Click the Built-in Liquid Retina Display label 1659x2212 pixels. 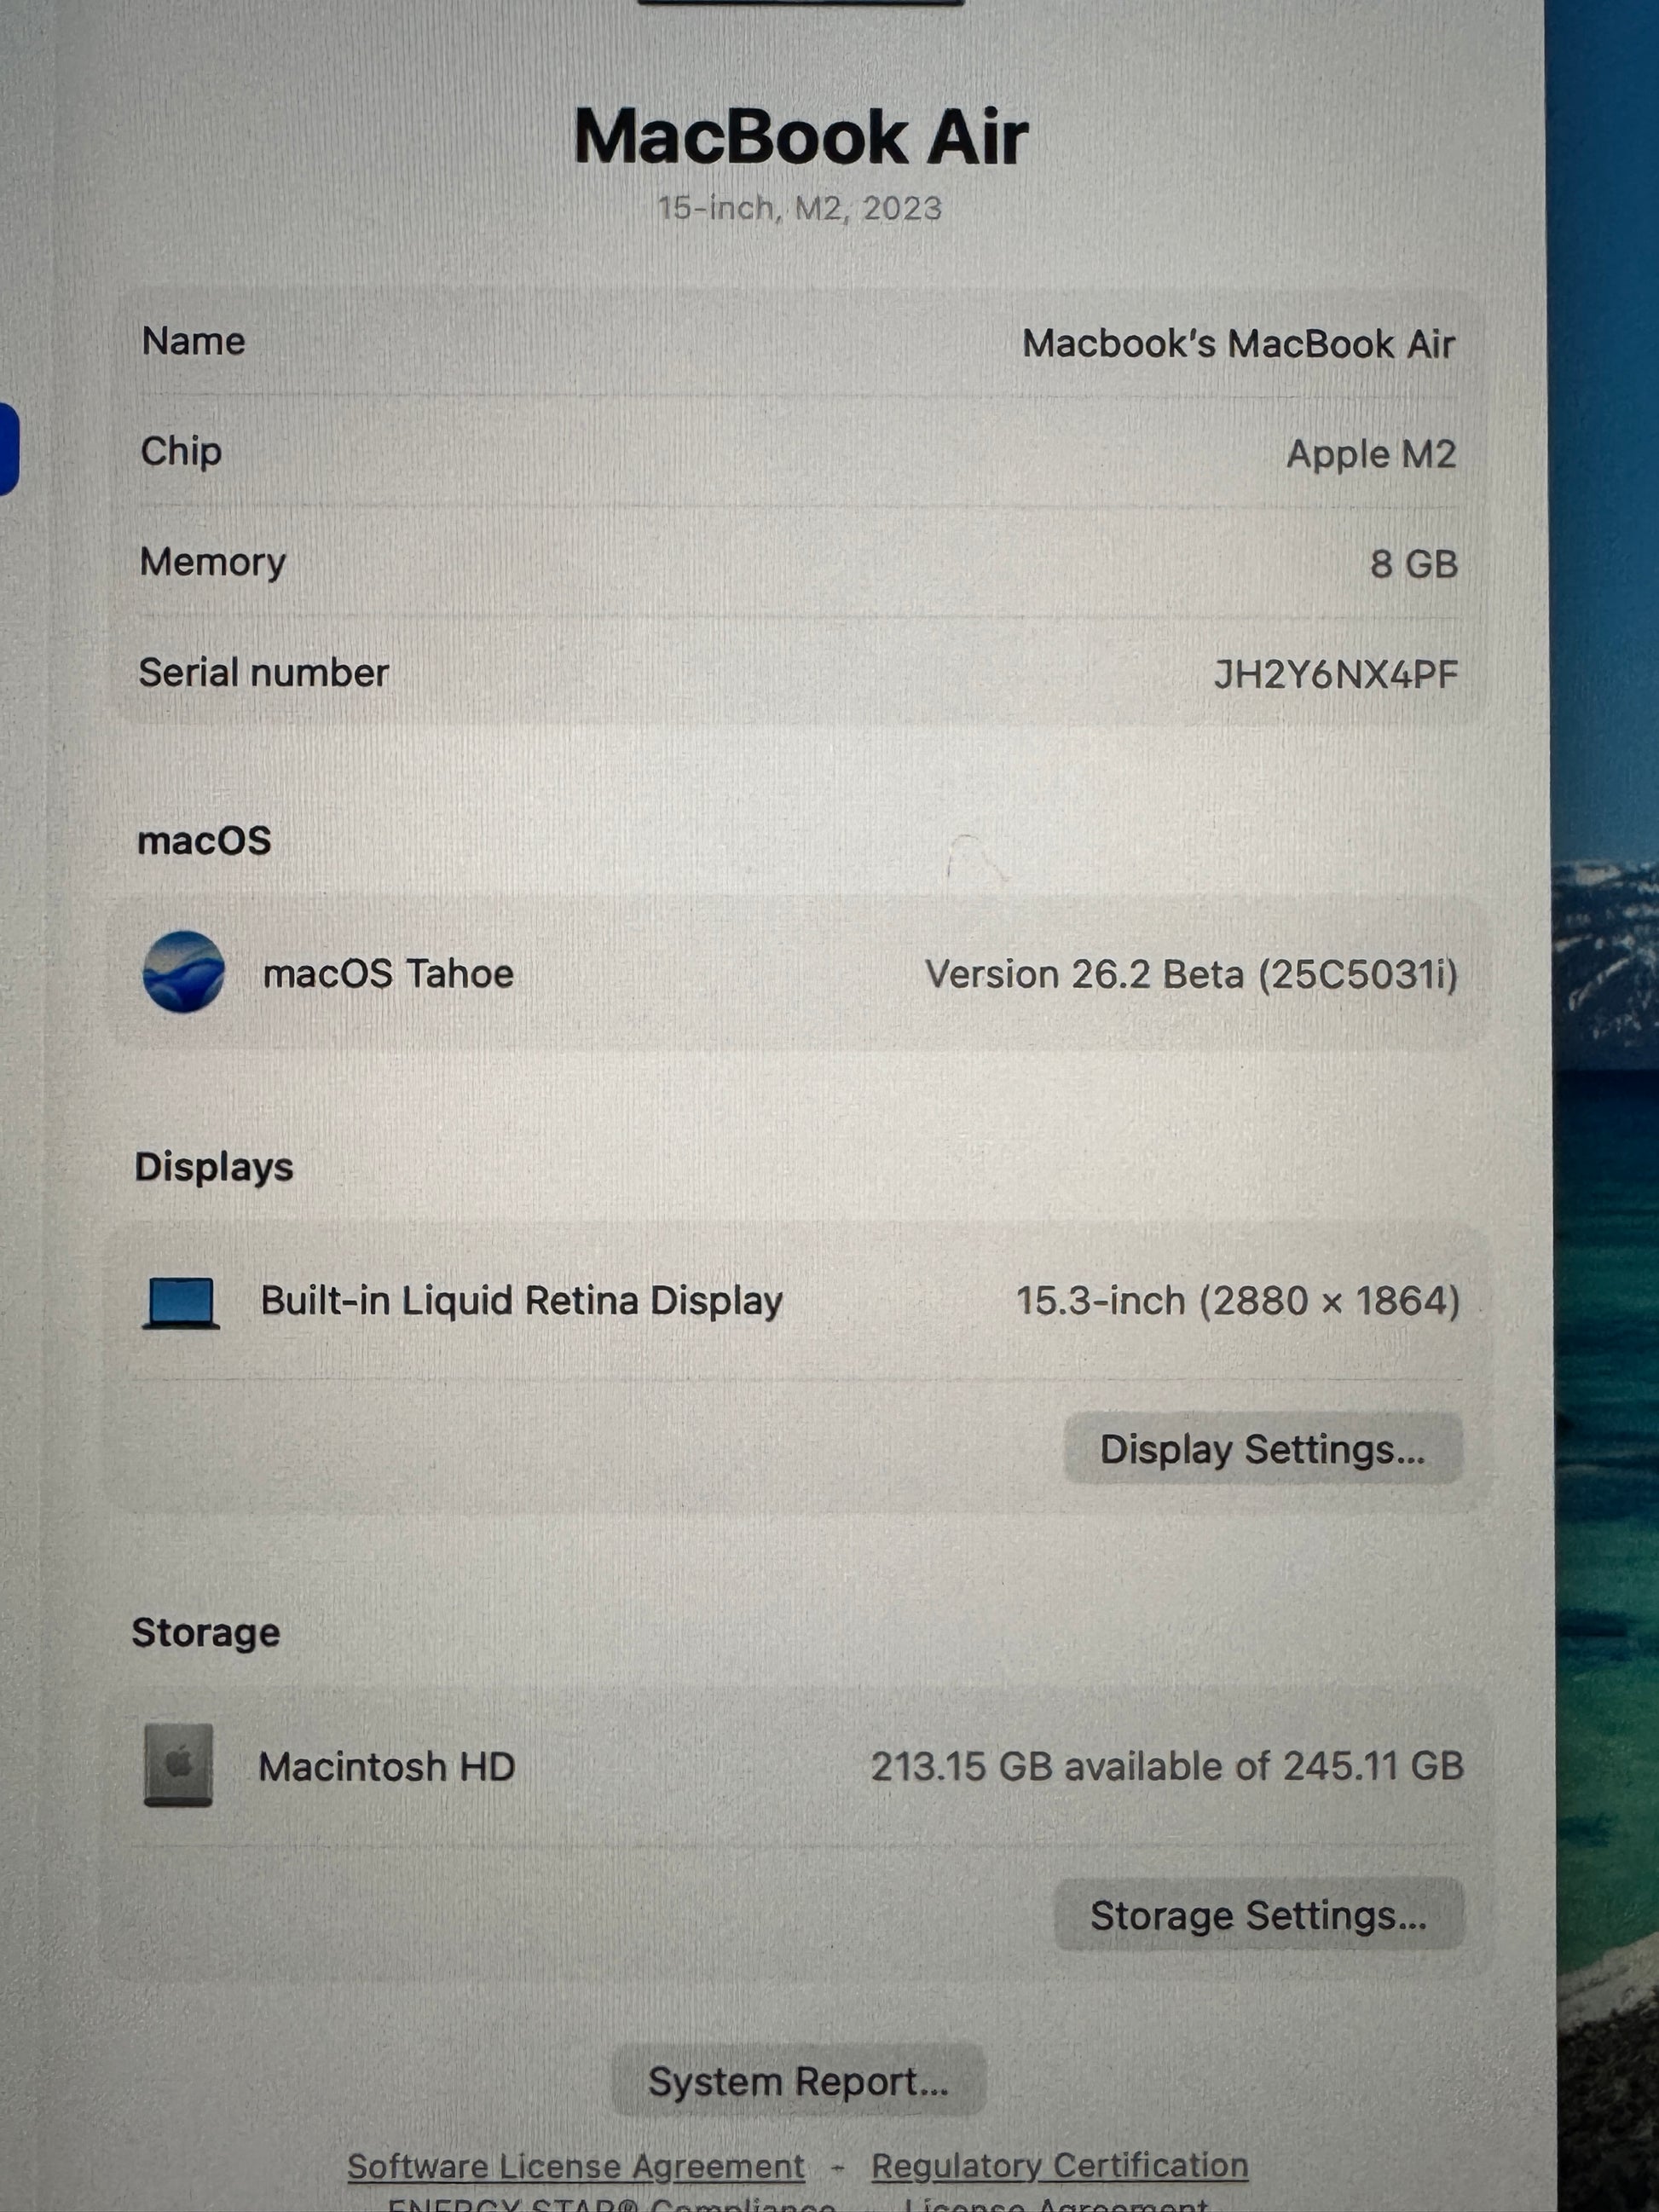click(521, 1301)
